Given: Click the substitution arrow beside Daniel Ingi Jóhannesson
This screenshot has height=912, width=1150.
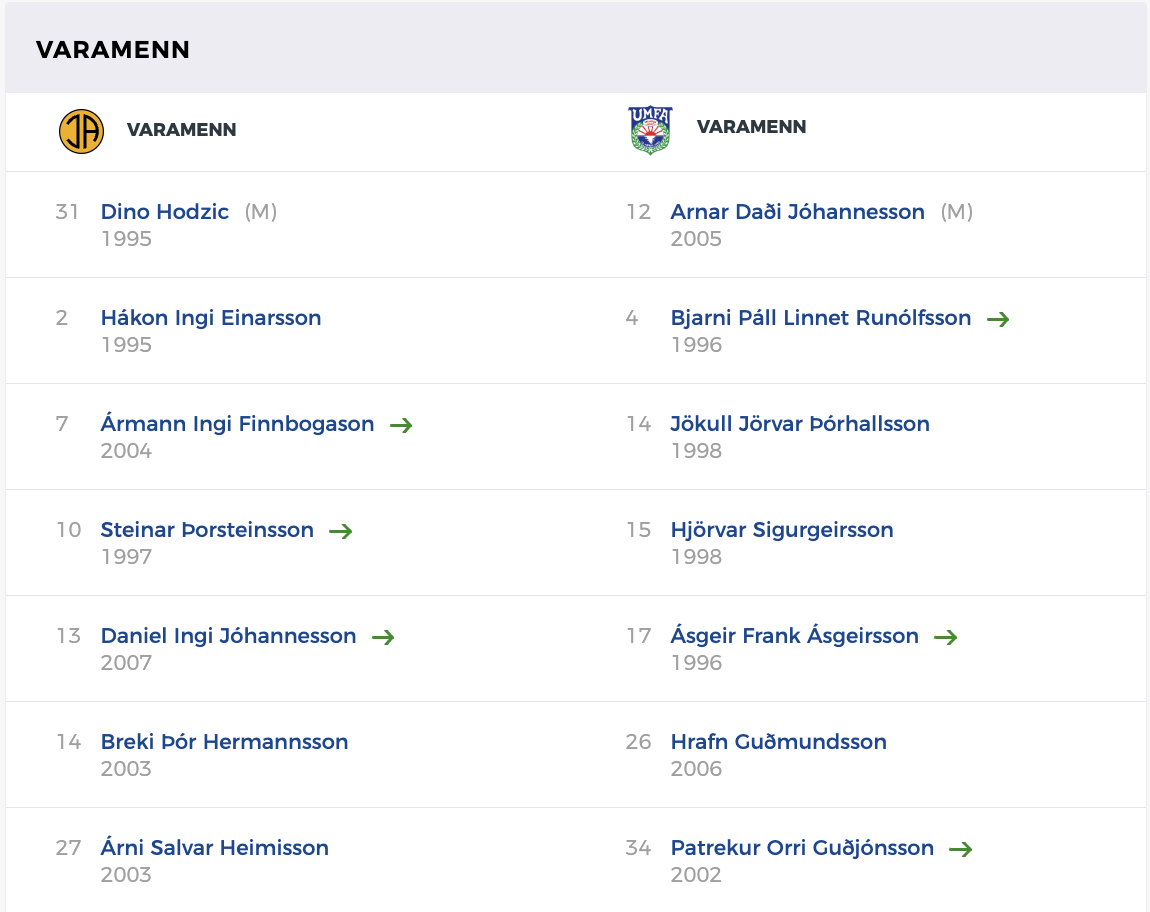Looking at the screenshot, I should (383, 637).
